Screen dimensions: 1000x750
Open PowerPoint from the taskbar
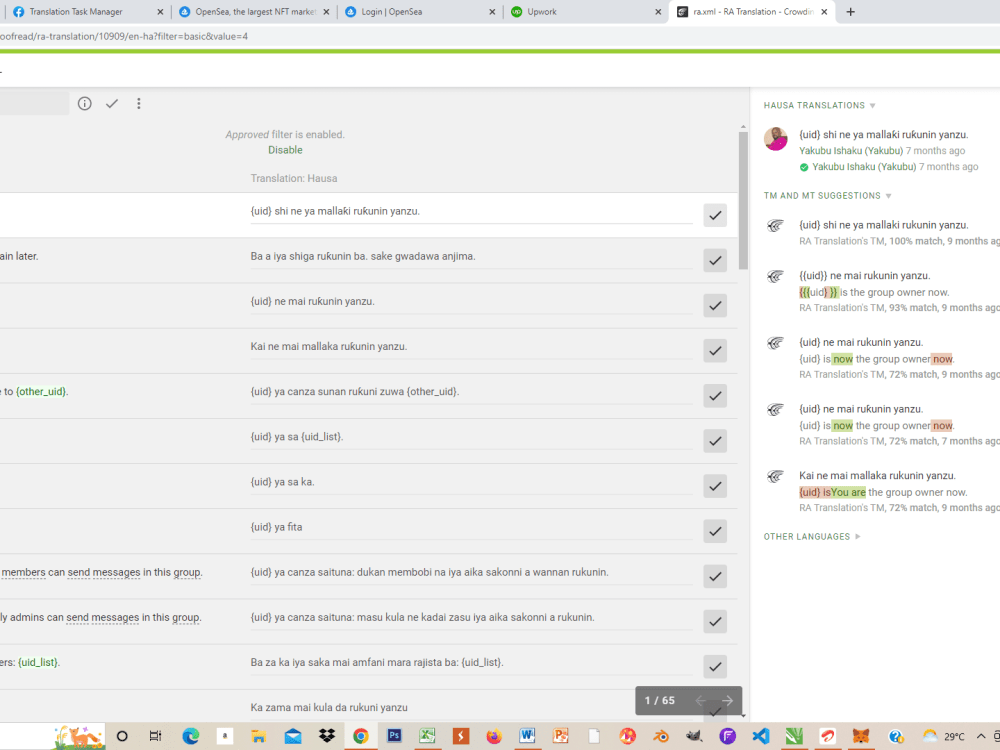(561, 735)
